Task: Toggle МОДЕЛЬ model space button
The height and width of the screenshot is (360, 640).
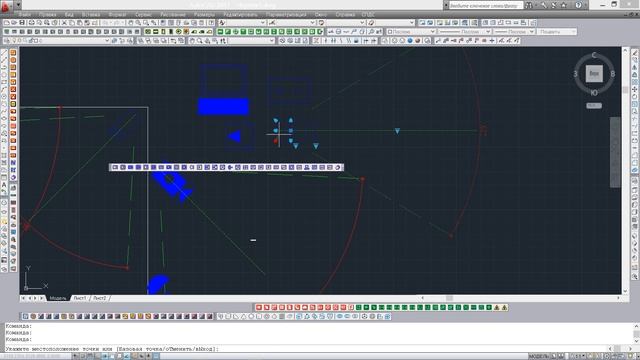Action: [538, 356]
